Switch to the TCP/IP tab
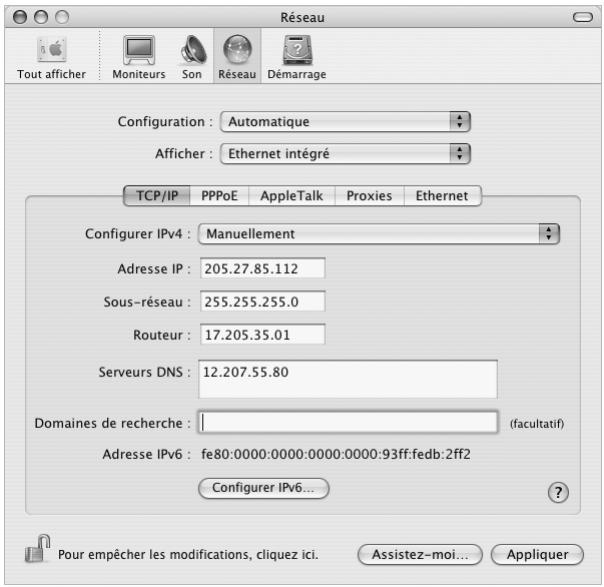Image resolution: width=604 pixels, height=587 pixels. point(157,196)
